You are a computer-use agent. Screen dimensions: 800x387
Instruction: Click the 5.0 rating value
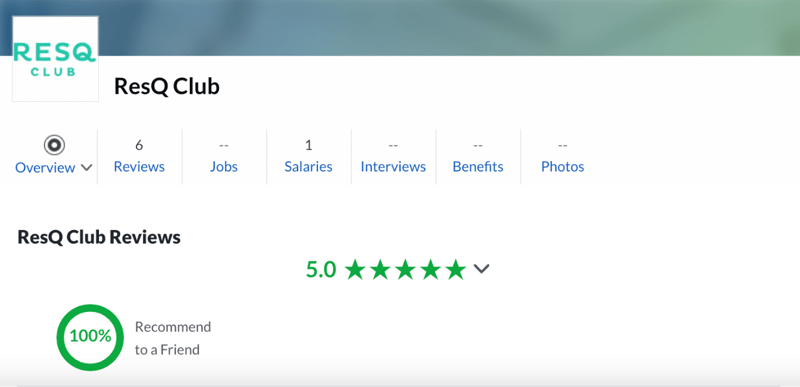click(x=321, y=270)
